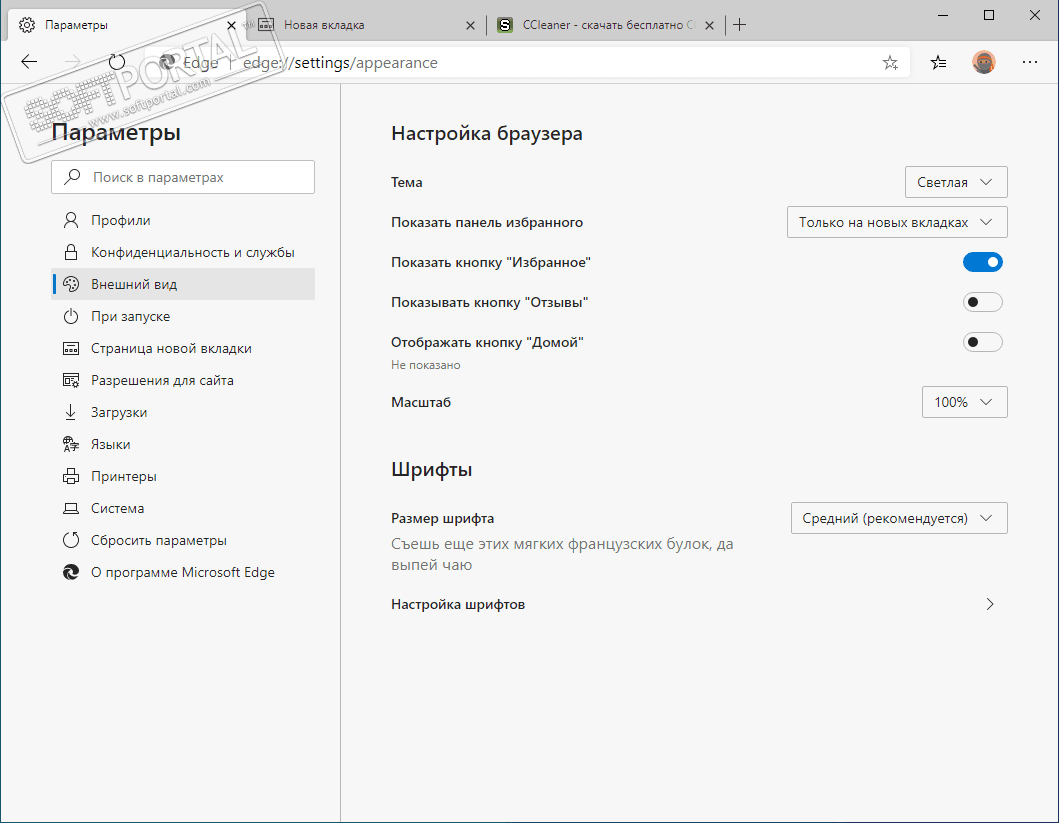Open Загрузки section
The image size is (1059, 823).
(x=183, y=412)
